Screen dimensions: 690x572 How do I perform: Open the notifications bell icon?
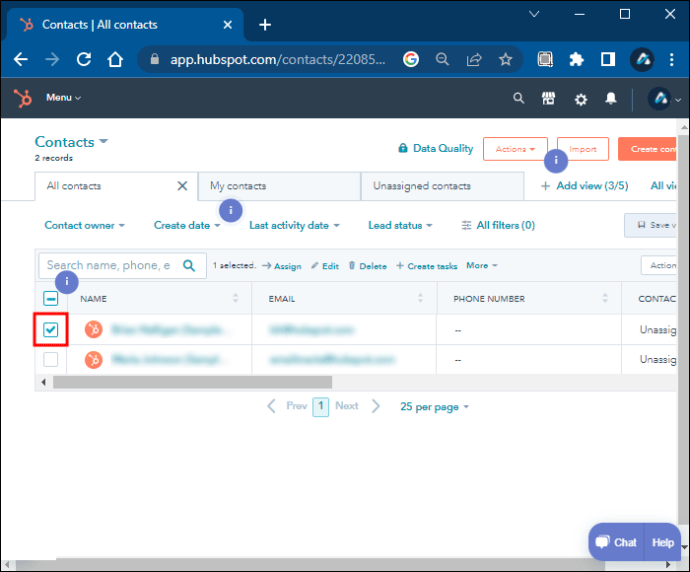pyautogui.click(x=611, y=98)
